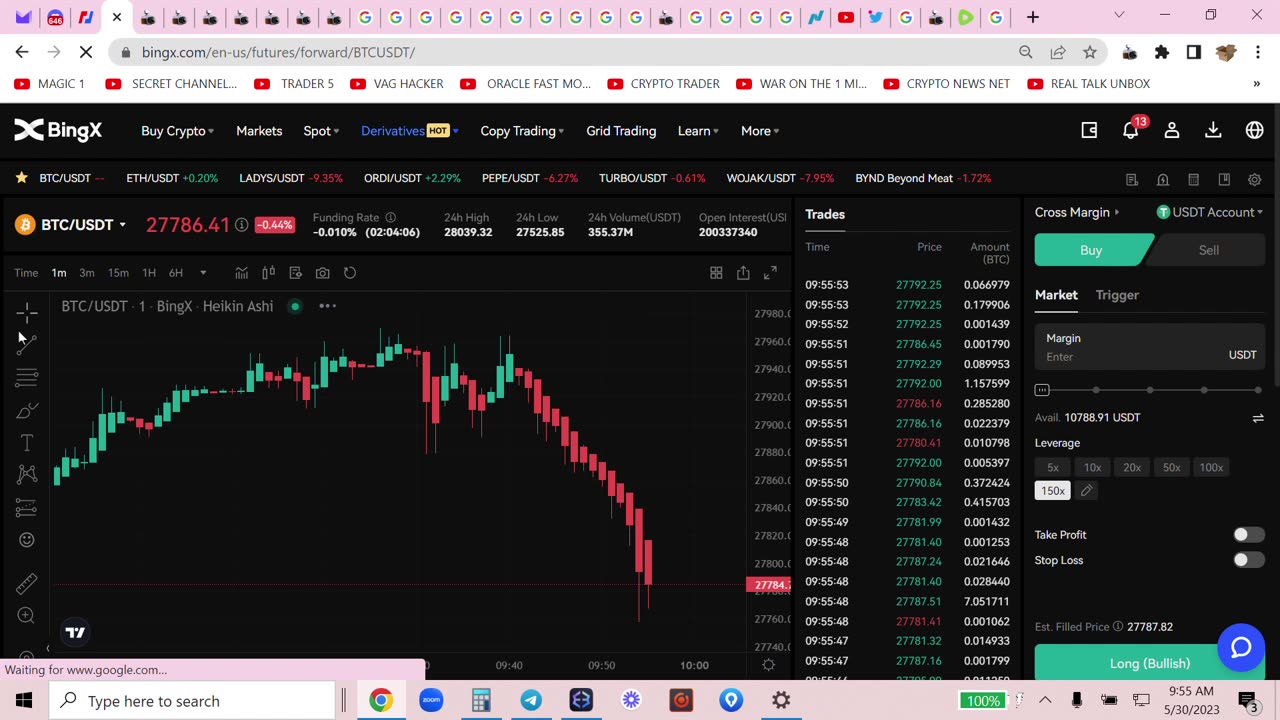Open the notifications bell

1131,130
